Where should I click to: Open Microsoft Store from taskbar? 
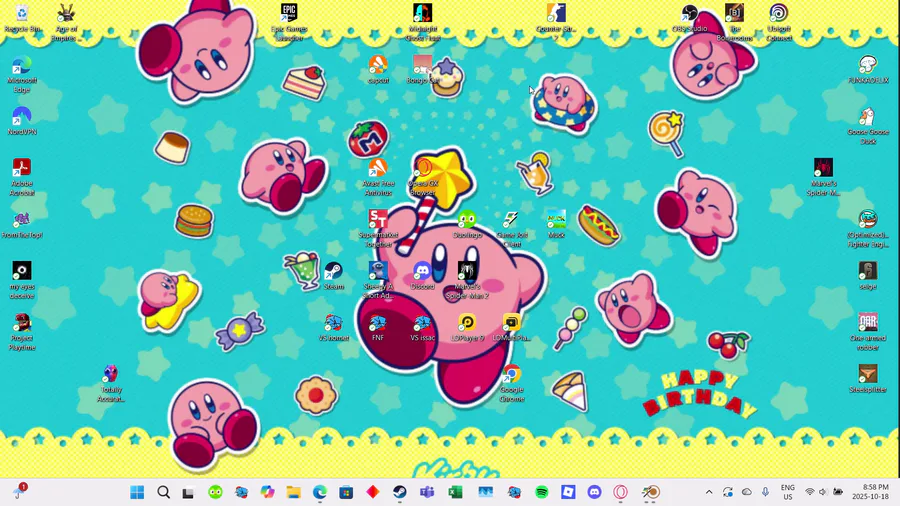click(346, 492)
